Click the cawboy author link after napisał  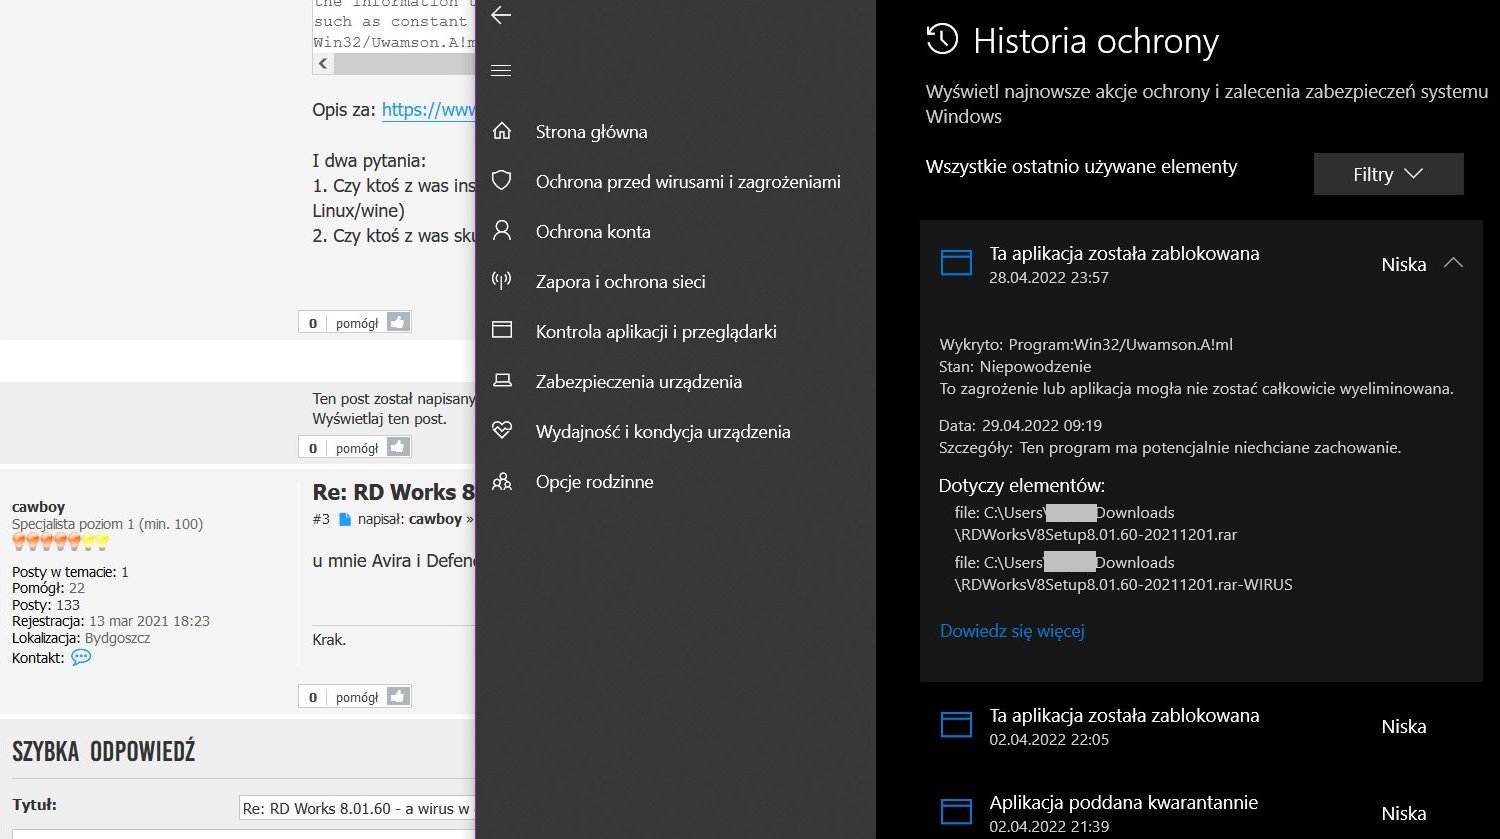[435, 519]
